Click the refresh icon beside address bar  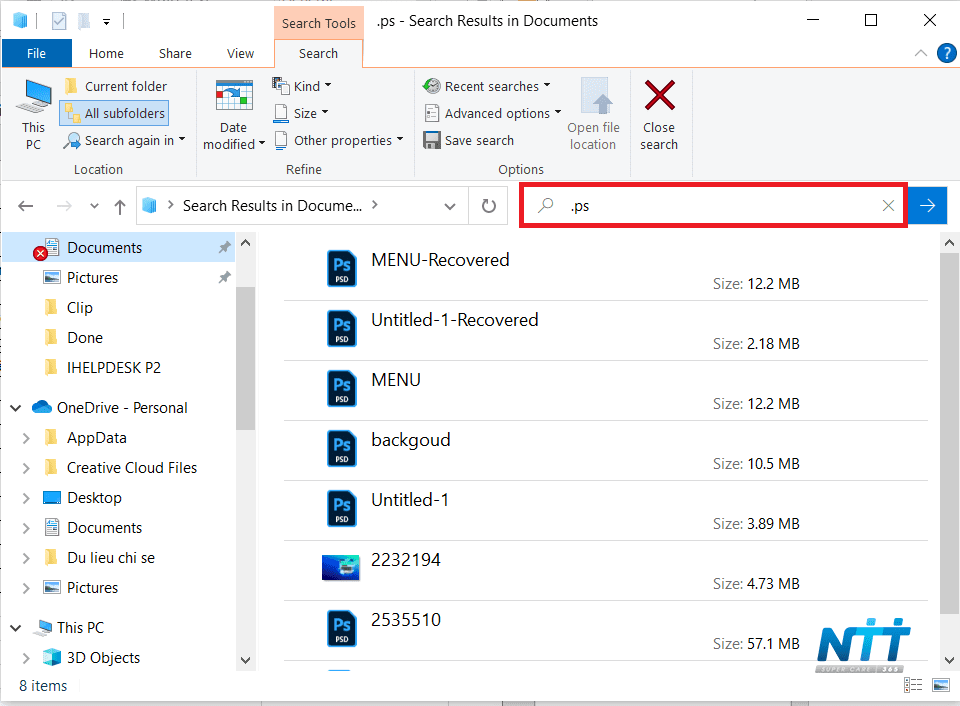point(488,206)
